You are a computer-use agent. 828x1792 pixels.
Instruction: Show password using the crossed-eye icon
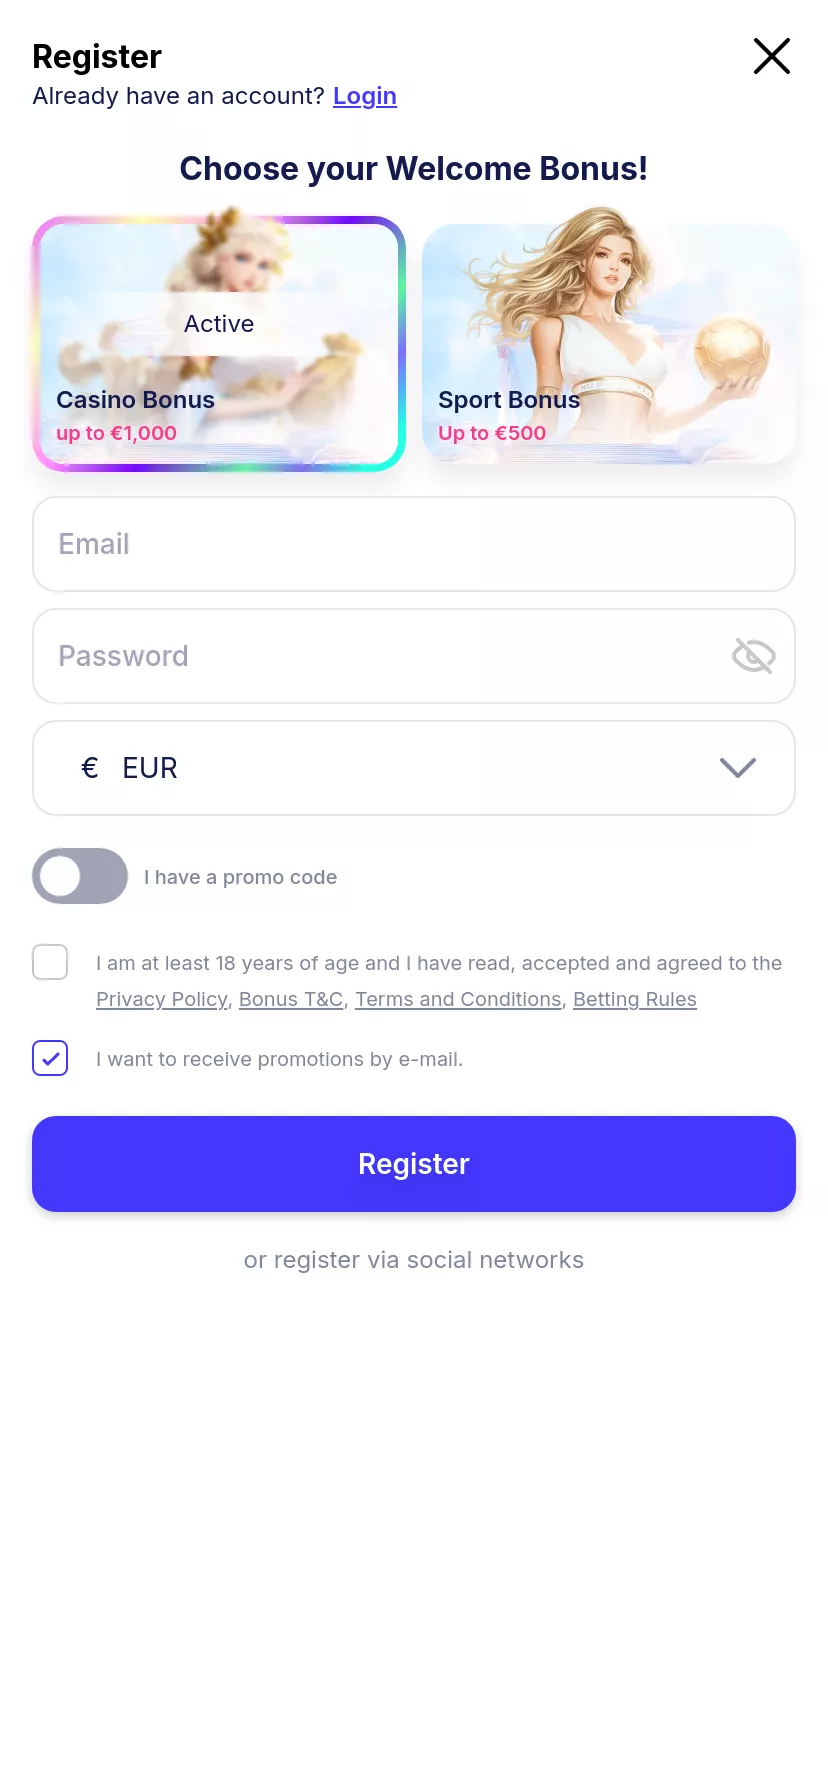753,656
